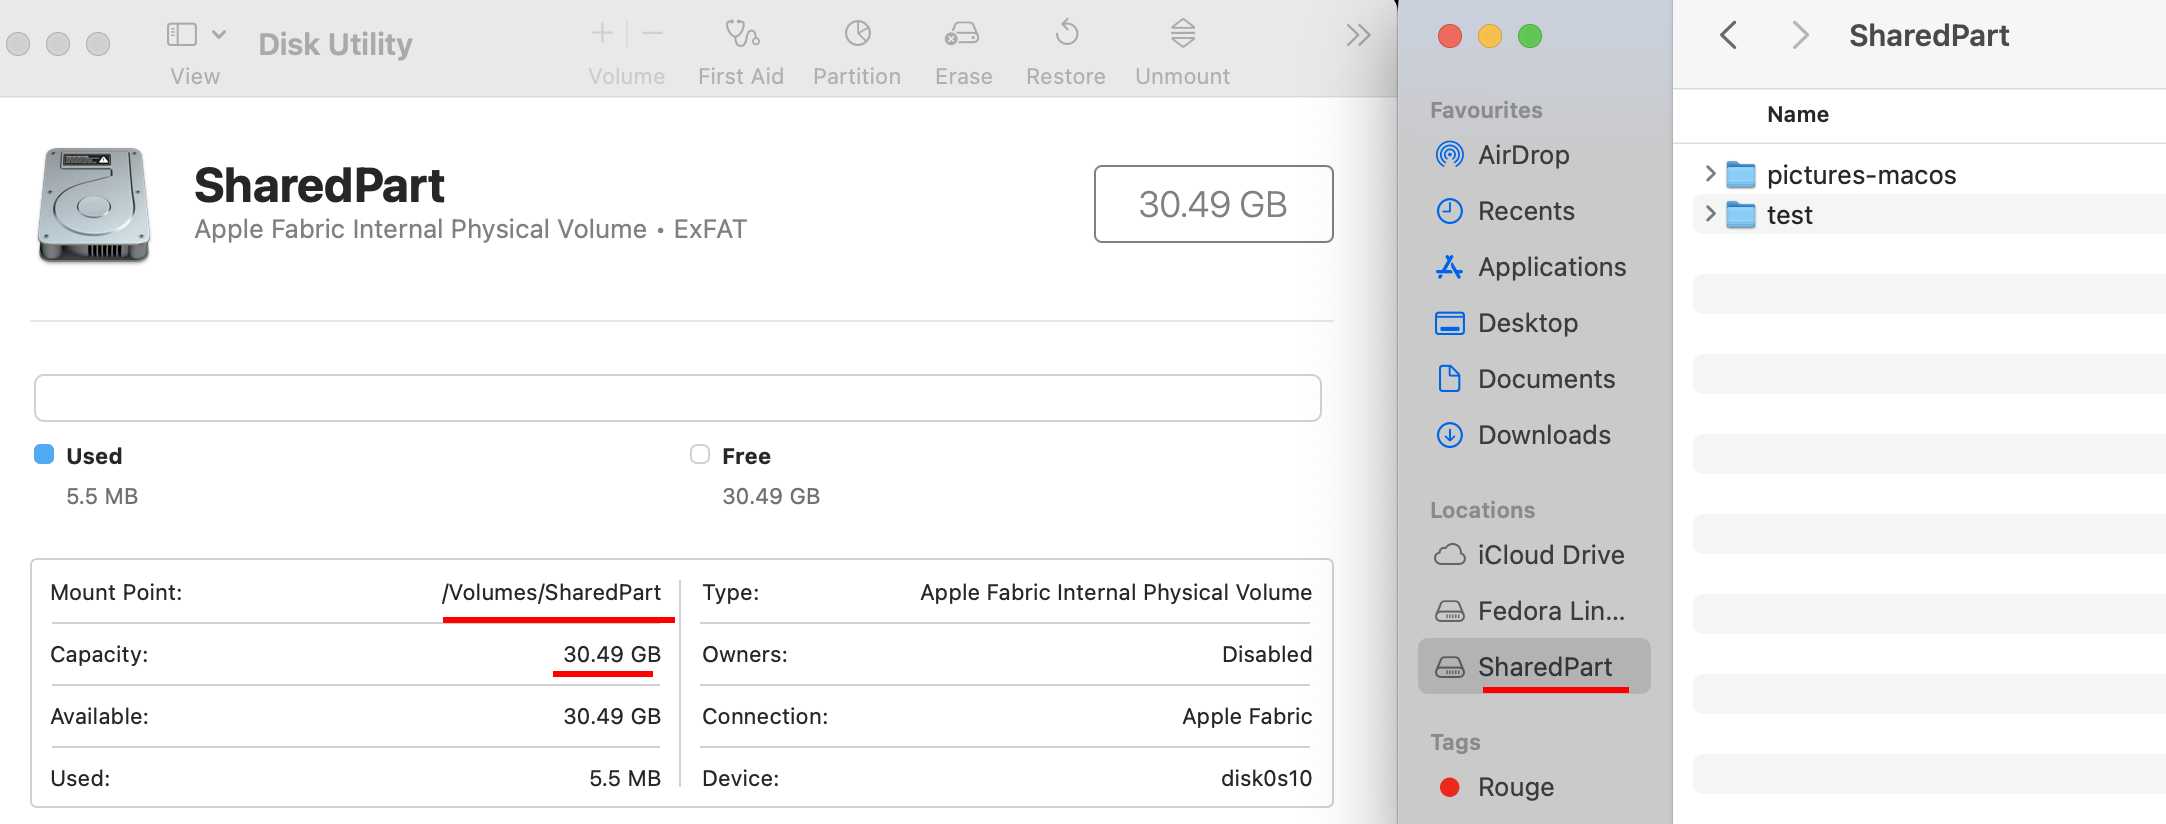Image resolution: width=2166 pixels, height=824 pixels.
Task: Click the SharedPart hard drive image
Action: pos(94,205)
